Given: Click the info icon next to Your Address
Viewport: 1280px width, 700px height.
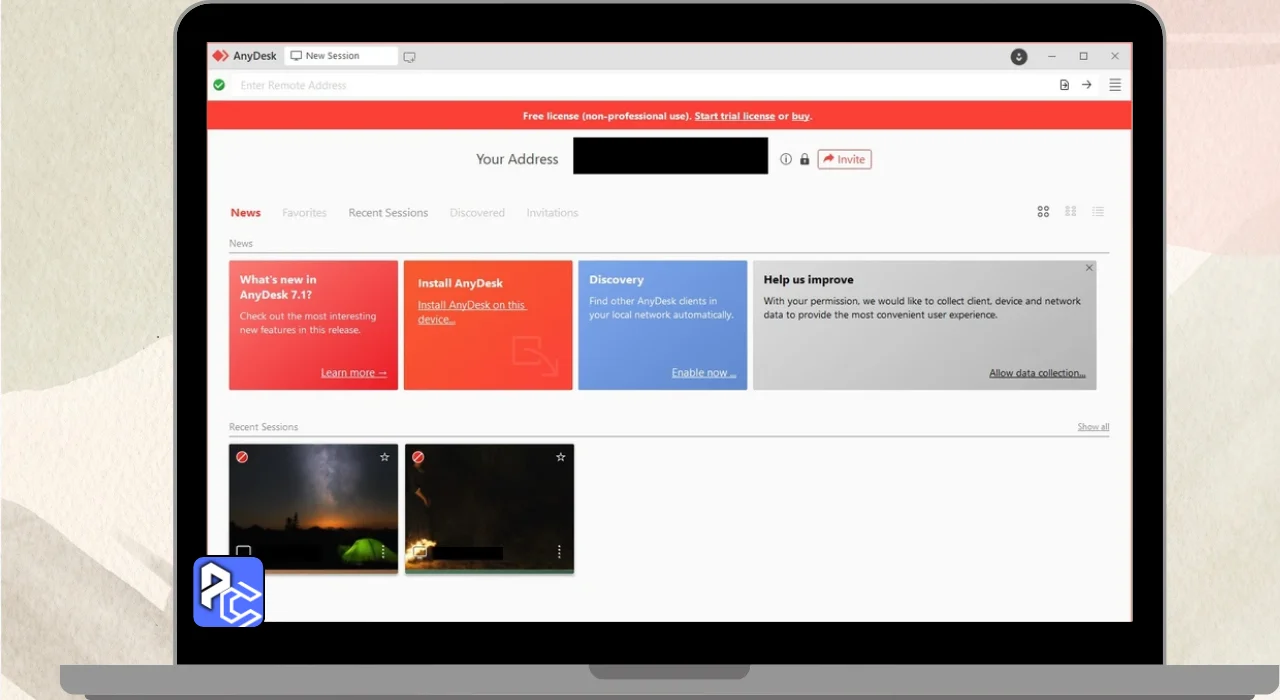Looking at the screenshot, I should [x=786, y=159].
